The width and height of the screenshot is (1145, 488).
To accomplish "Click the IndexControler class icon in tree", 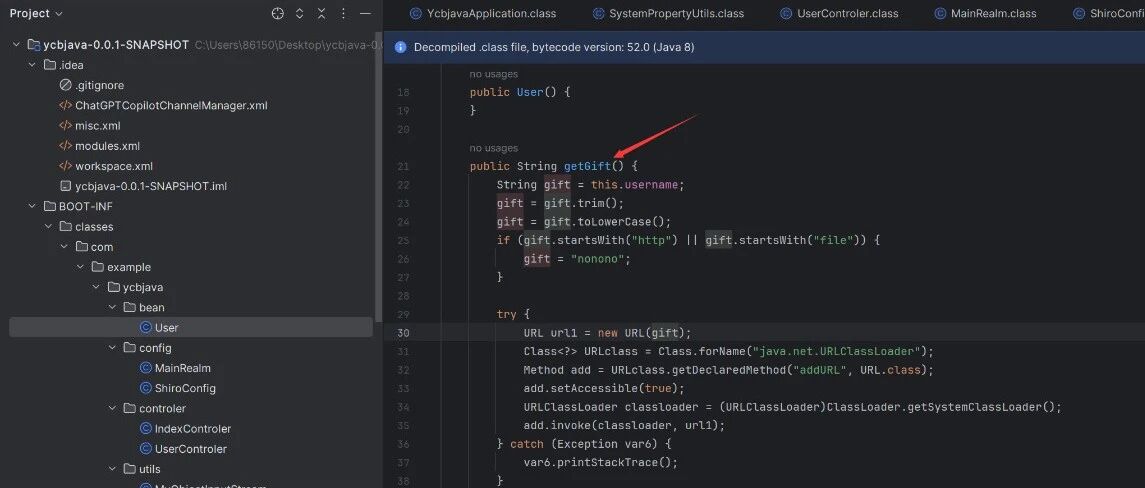I will tap(145, 429).
